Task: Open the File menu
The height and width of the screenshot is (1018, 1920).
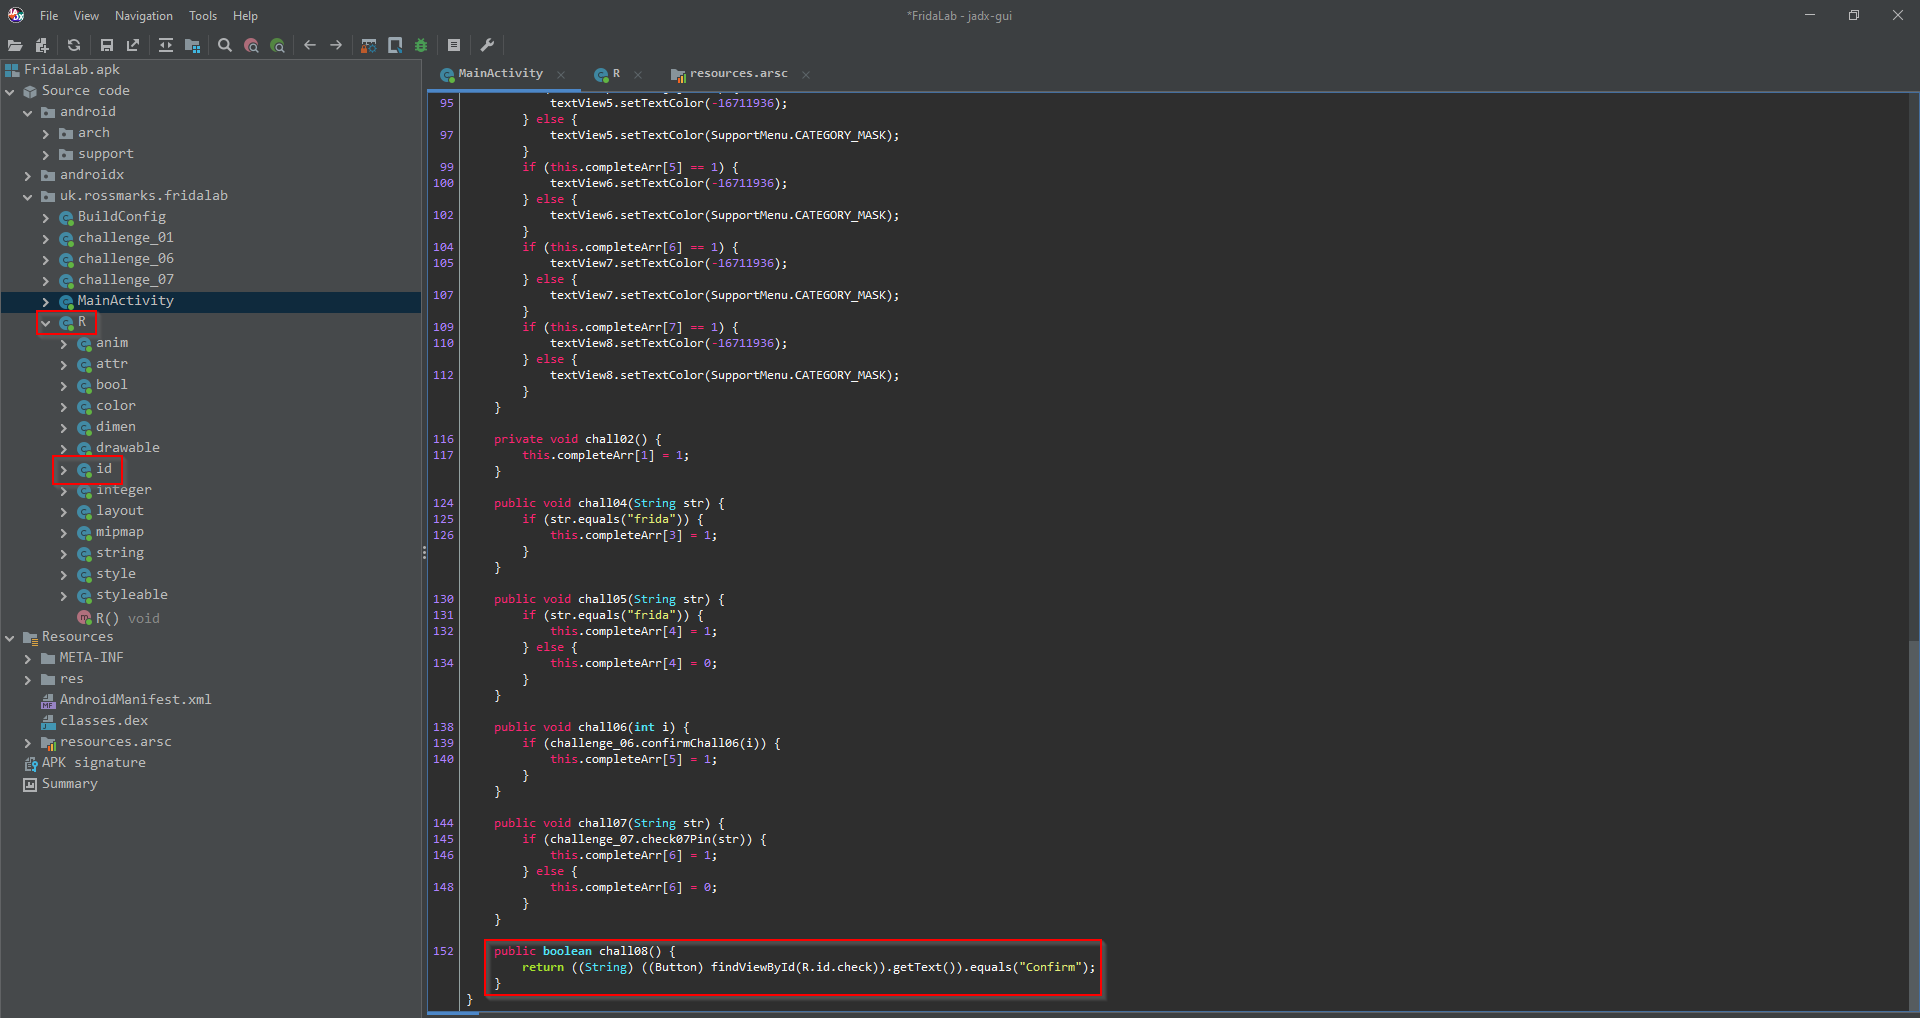Action: point(49,16)
